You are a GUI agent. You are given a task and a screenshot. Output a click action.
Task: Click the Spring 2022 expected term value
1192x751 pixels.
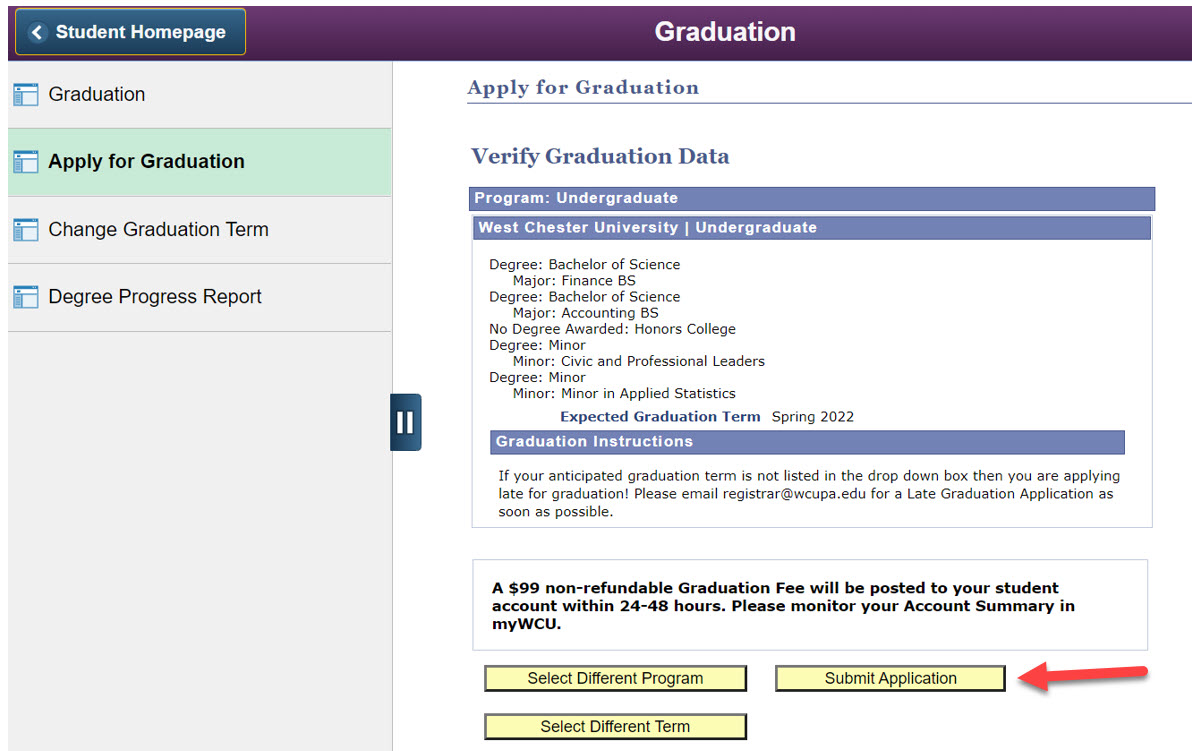[812, 417]
